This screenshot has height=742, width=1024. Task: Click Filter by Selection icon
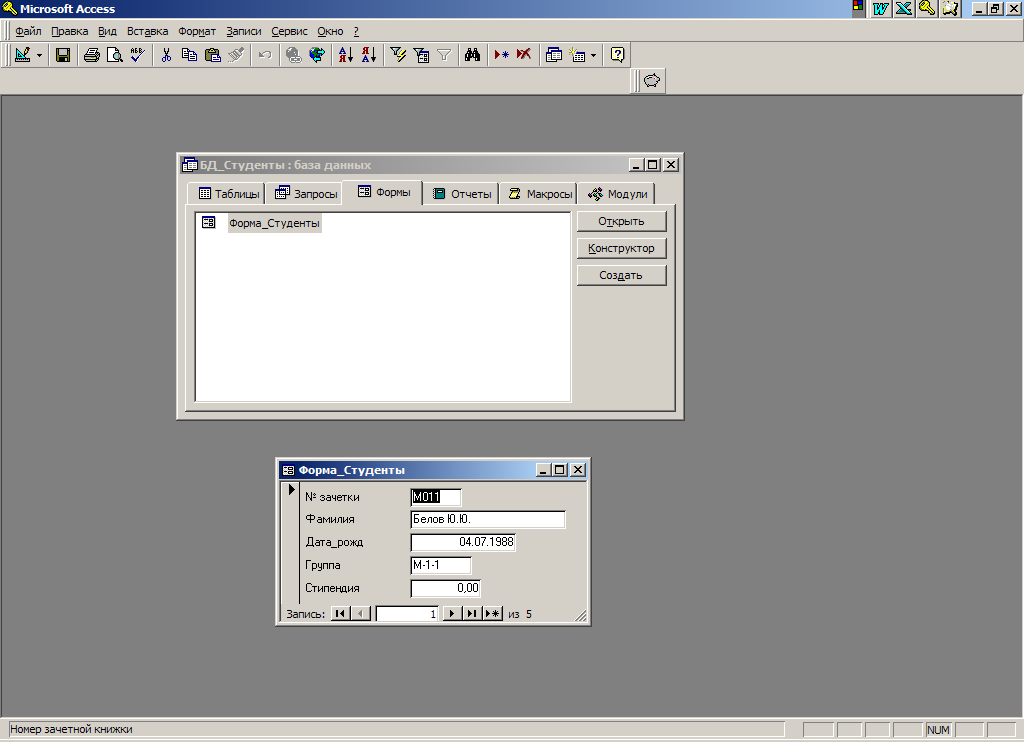398,55
